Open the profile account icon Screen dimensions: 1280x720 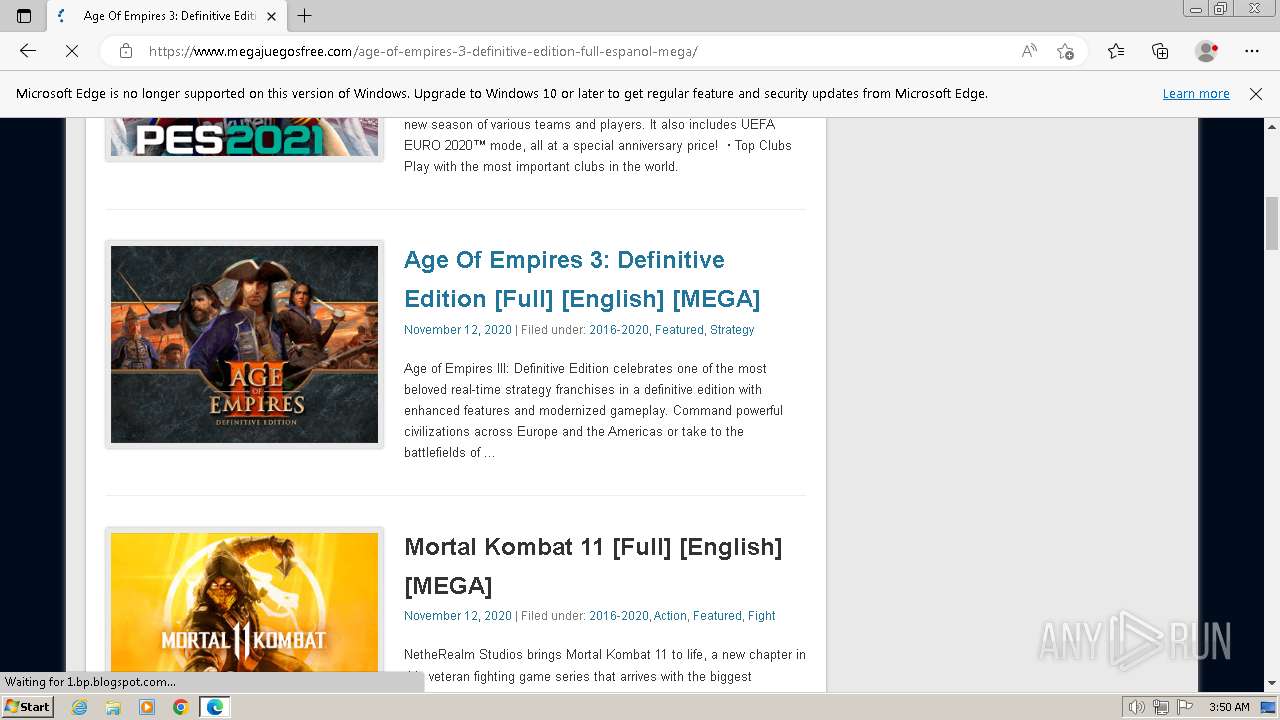tap(1207, 51)
